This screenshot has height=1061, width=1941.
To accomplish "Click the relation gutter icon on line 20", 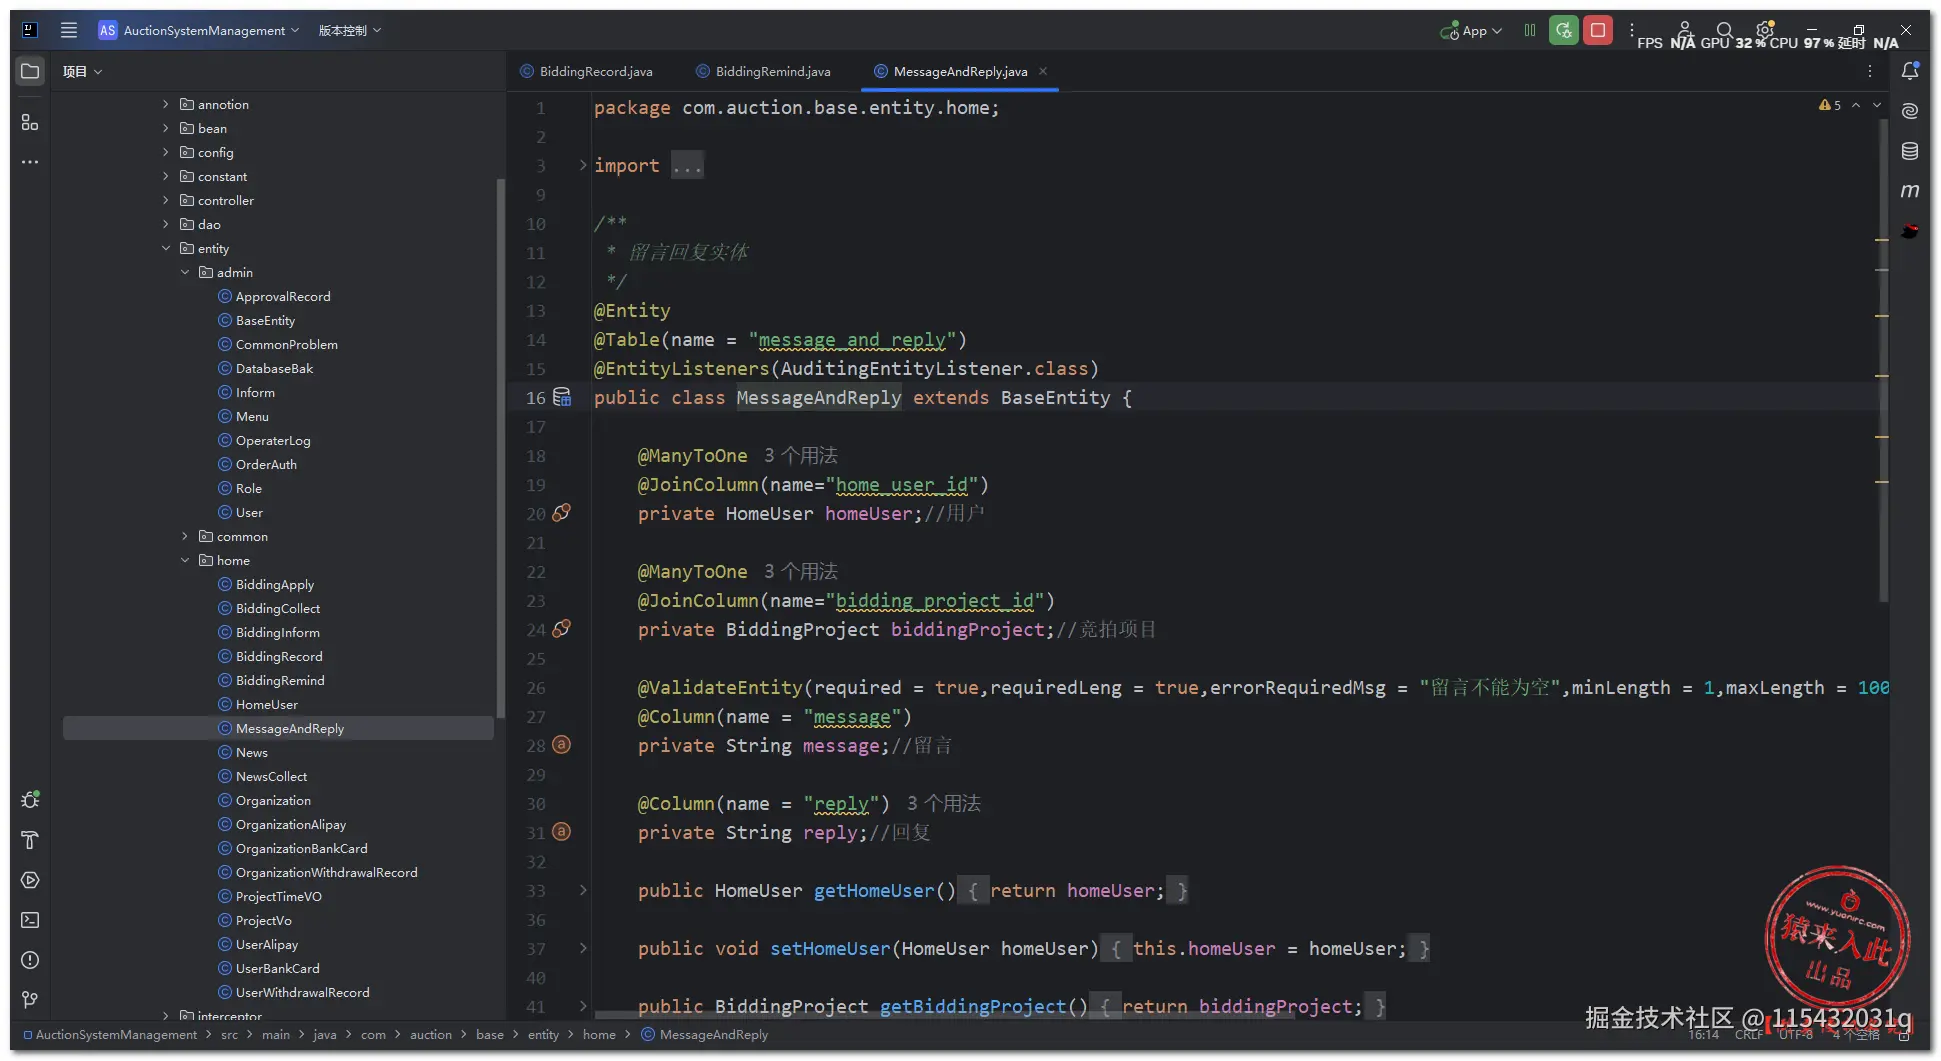I will click(x=562, y=512).
